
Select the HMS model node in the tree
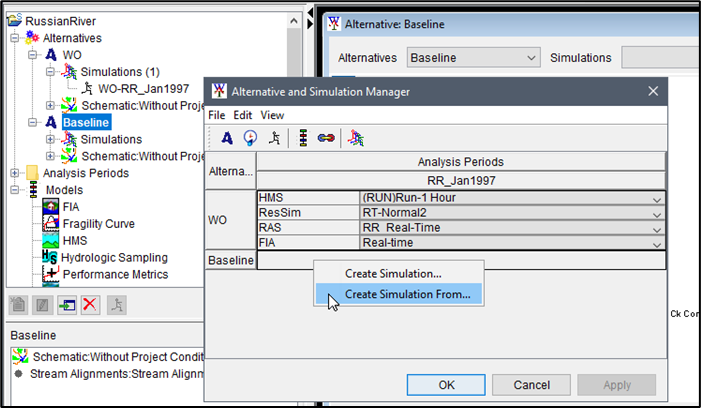coord(75,241)
